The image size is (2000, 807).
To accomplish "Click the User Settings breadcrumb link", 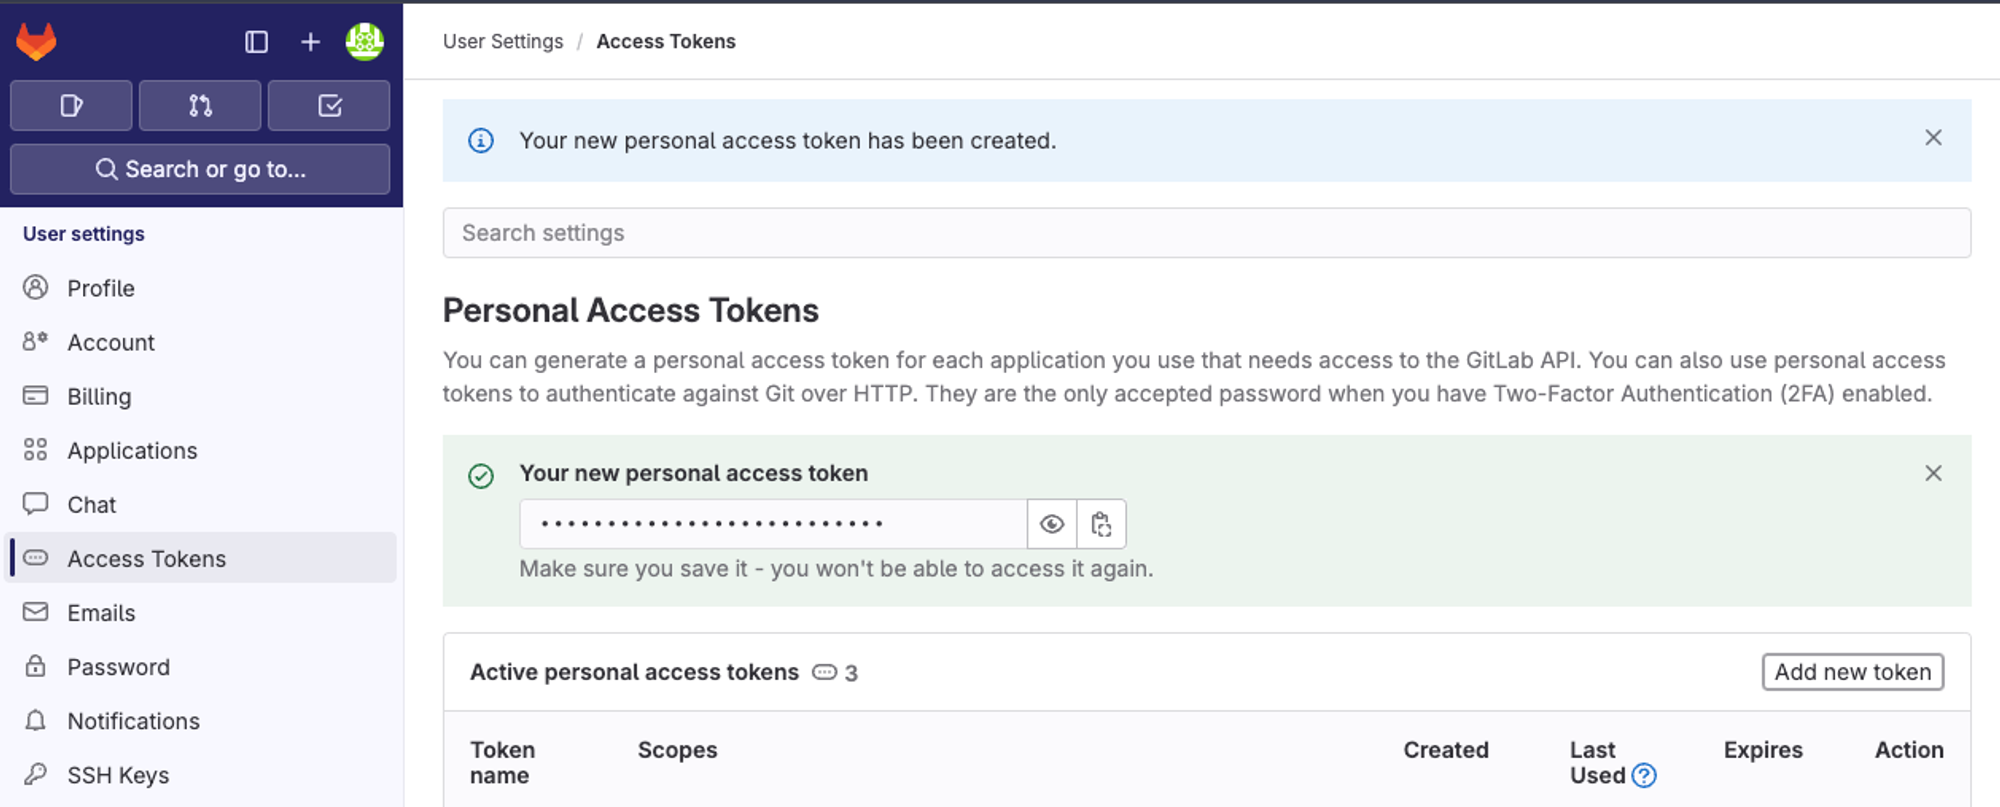I will tap(503, 42).
